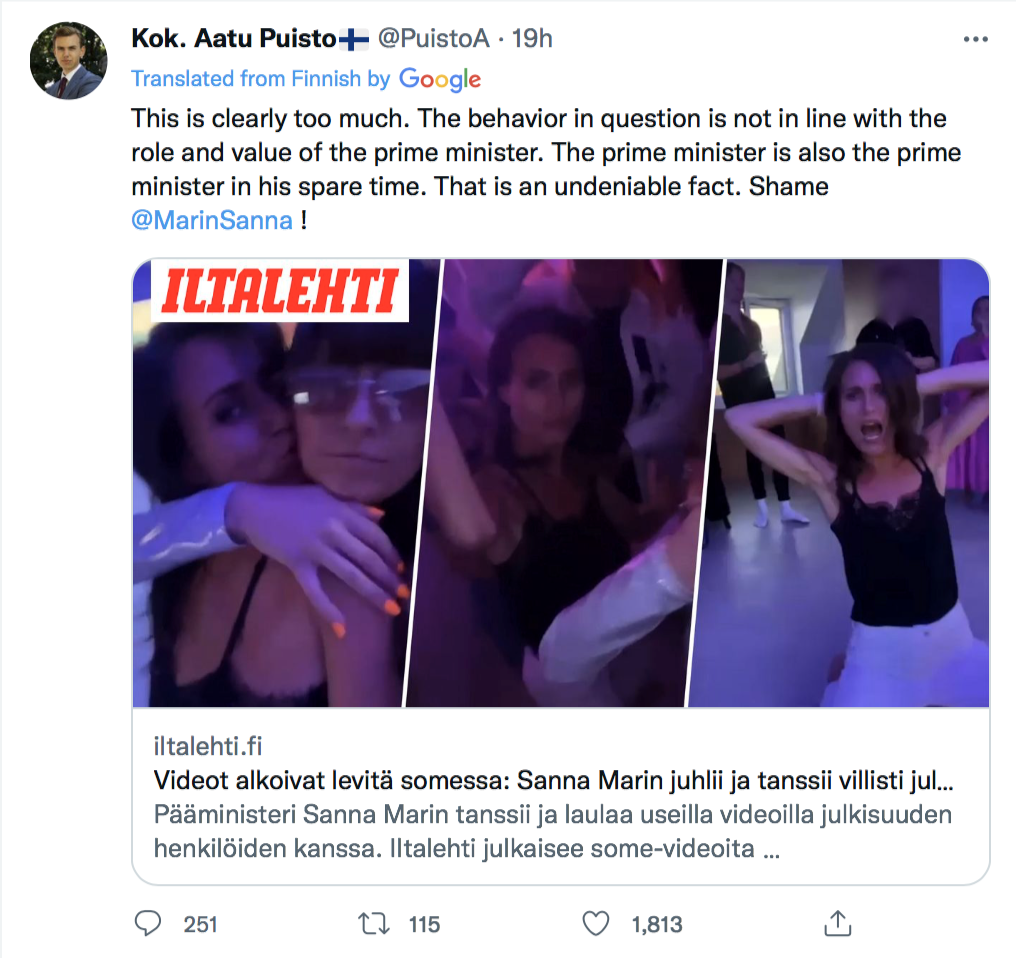Click the @PuistoA handle
The image size is (1016, 958).
(433, 39)
